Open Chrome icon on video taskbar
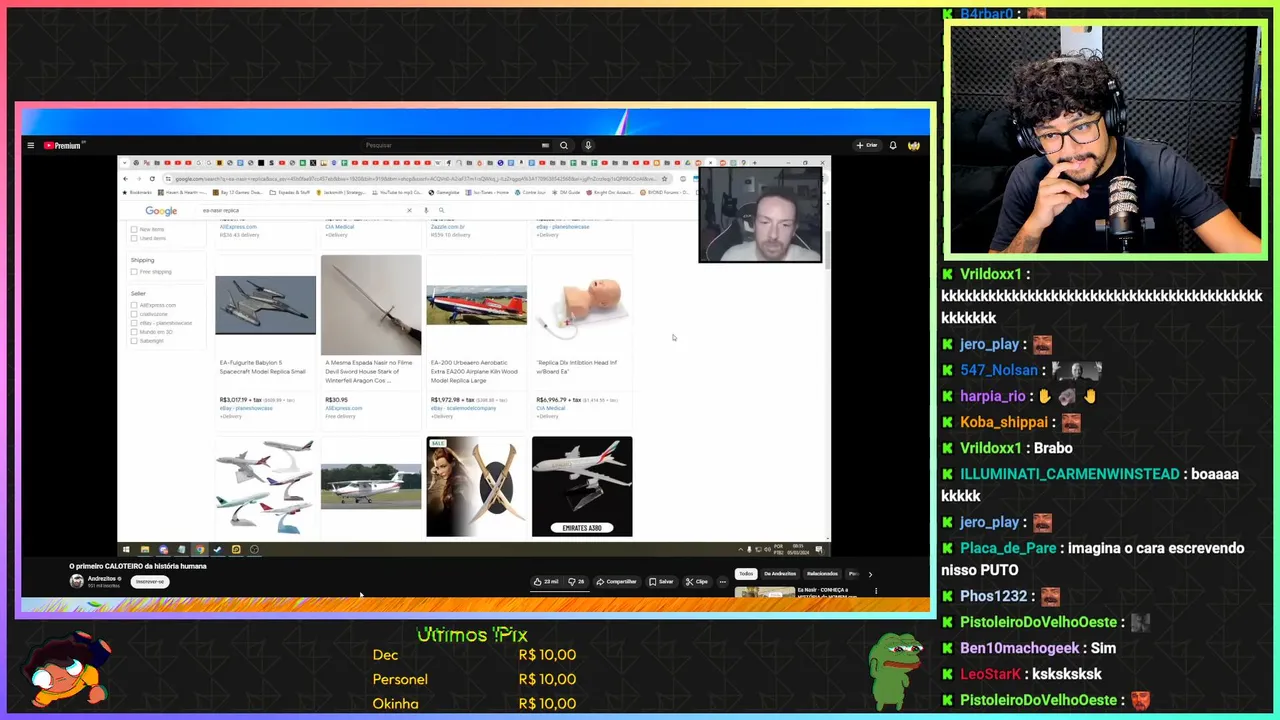The image size is (1280, 720). tap(200, 549)
